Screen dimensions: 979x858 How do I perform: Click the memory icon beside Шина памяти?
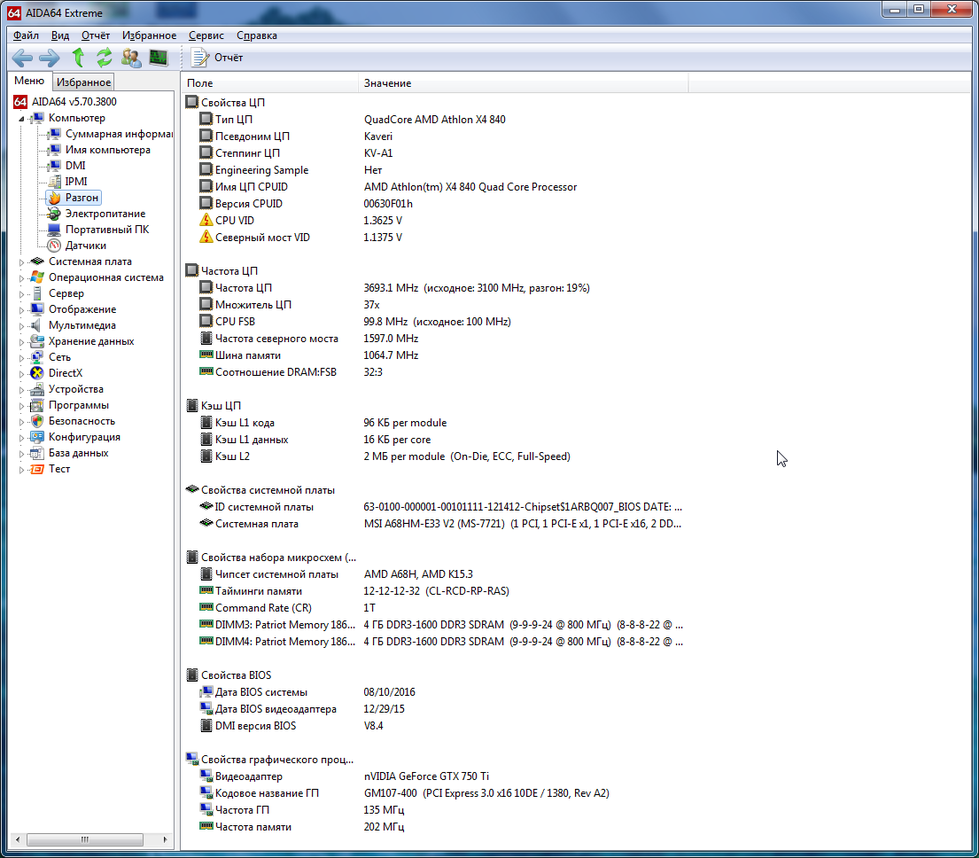pyautogui.click(x=206, y=355)
